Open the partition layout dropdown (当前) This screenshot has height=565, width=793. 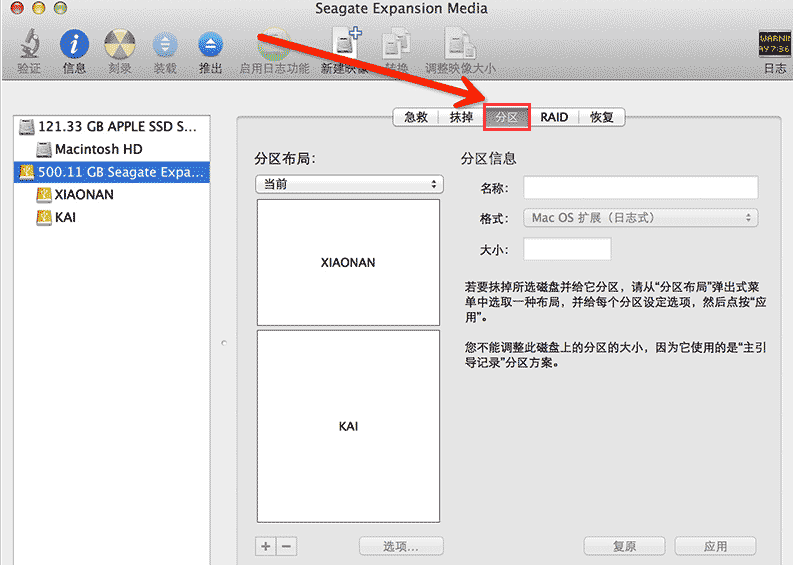349,184
